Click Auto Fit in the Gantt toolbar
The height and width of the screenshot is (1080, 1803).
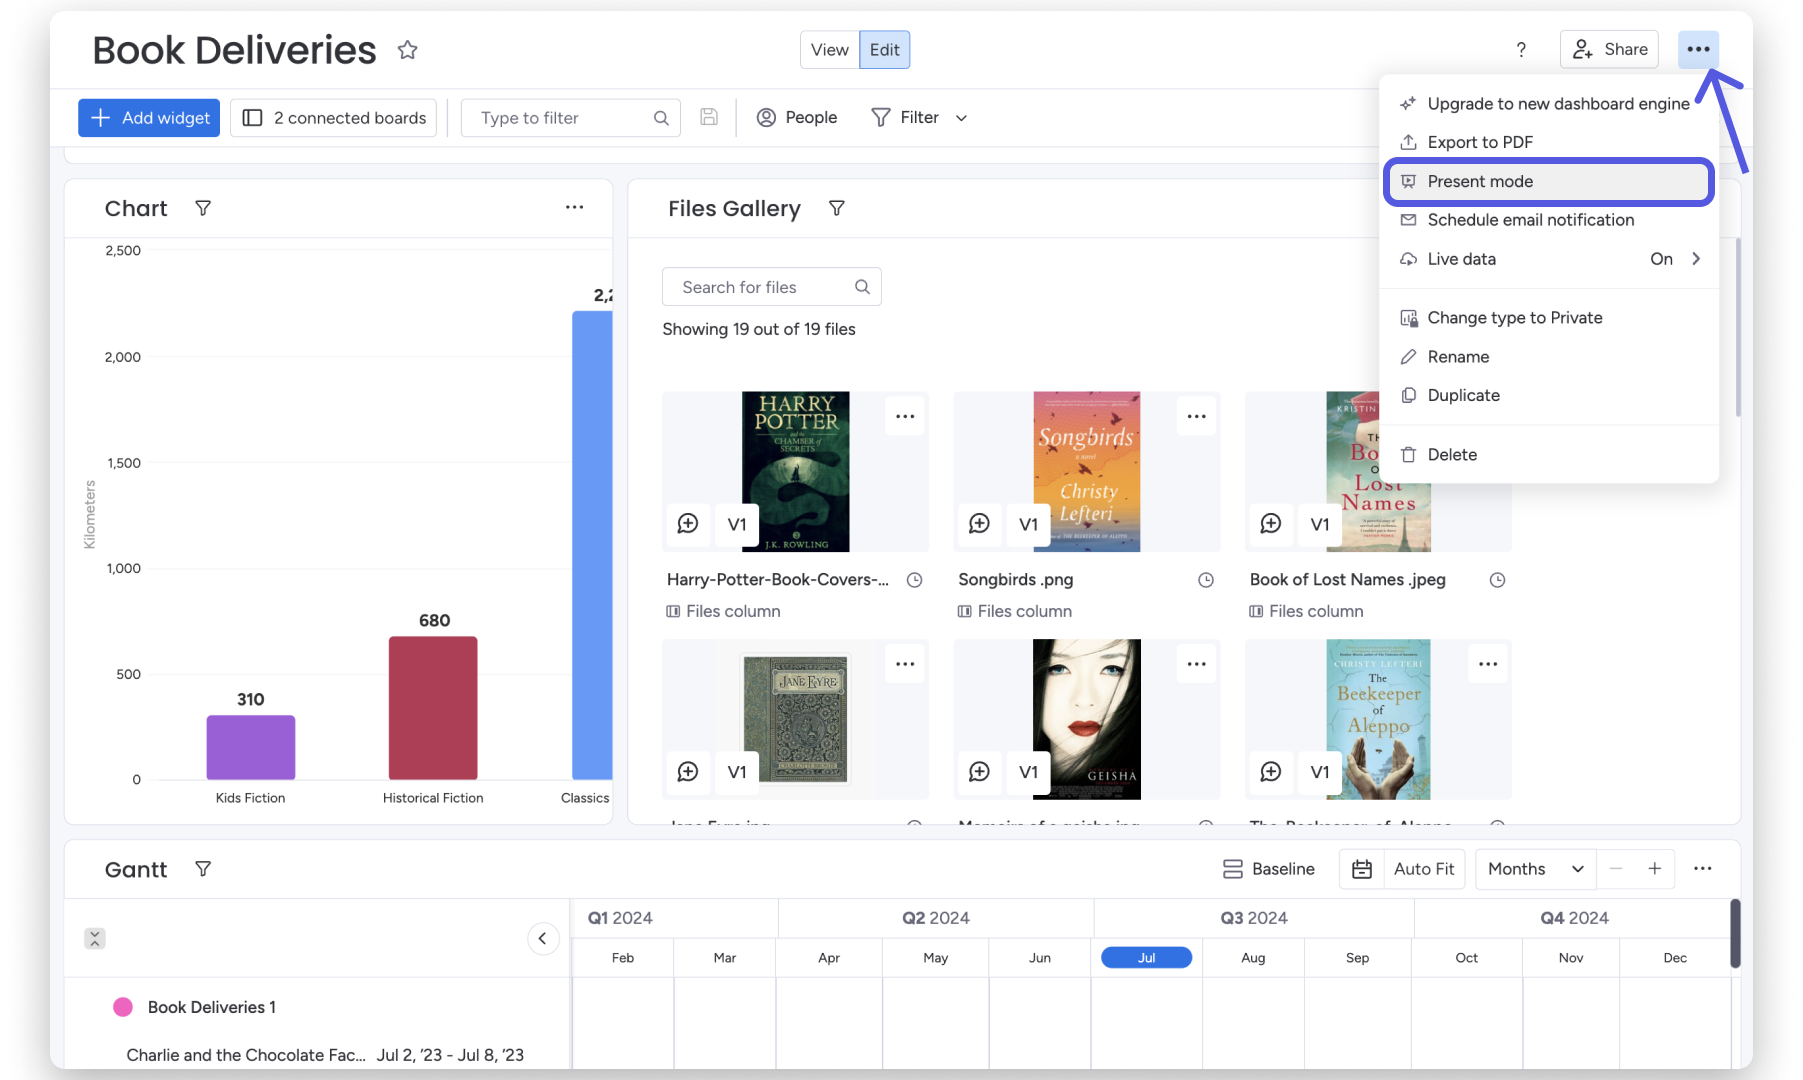(1424, 869)
